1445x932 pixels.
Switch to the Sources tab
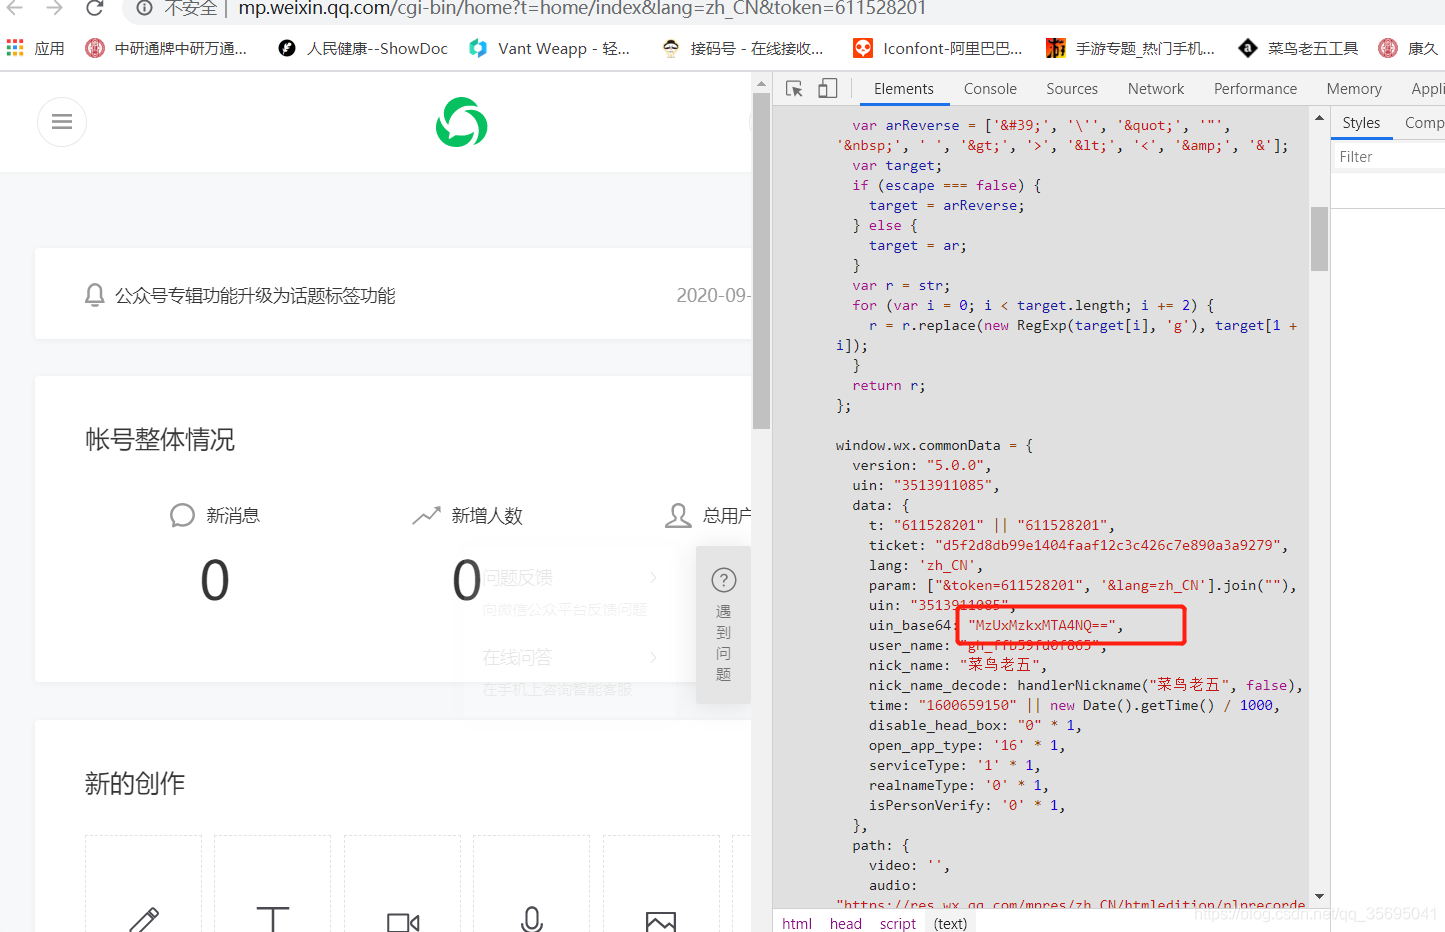[x=1072, y=89]
